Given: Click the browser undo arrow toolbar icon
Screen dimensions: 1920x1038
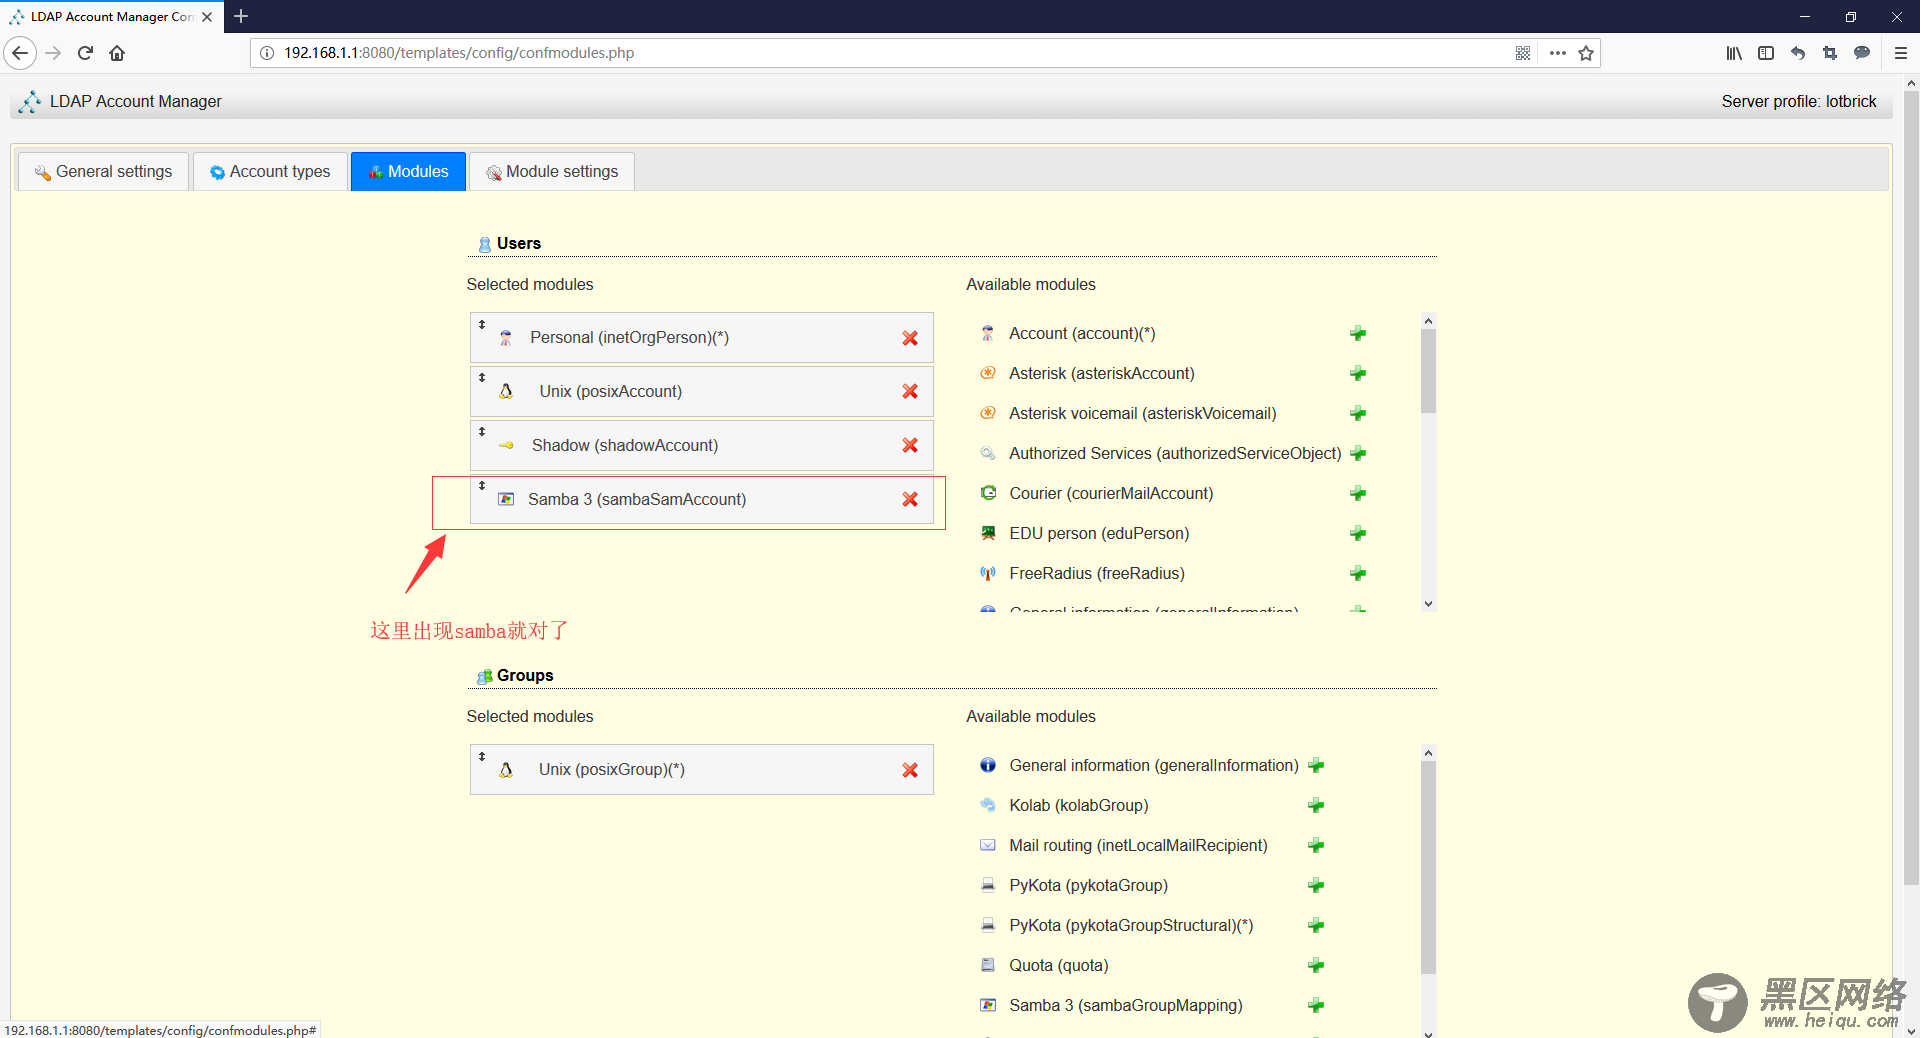Looking at the screenshot, I should pyautogui.click(x=1798, y=53).
